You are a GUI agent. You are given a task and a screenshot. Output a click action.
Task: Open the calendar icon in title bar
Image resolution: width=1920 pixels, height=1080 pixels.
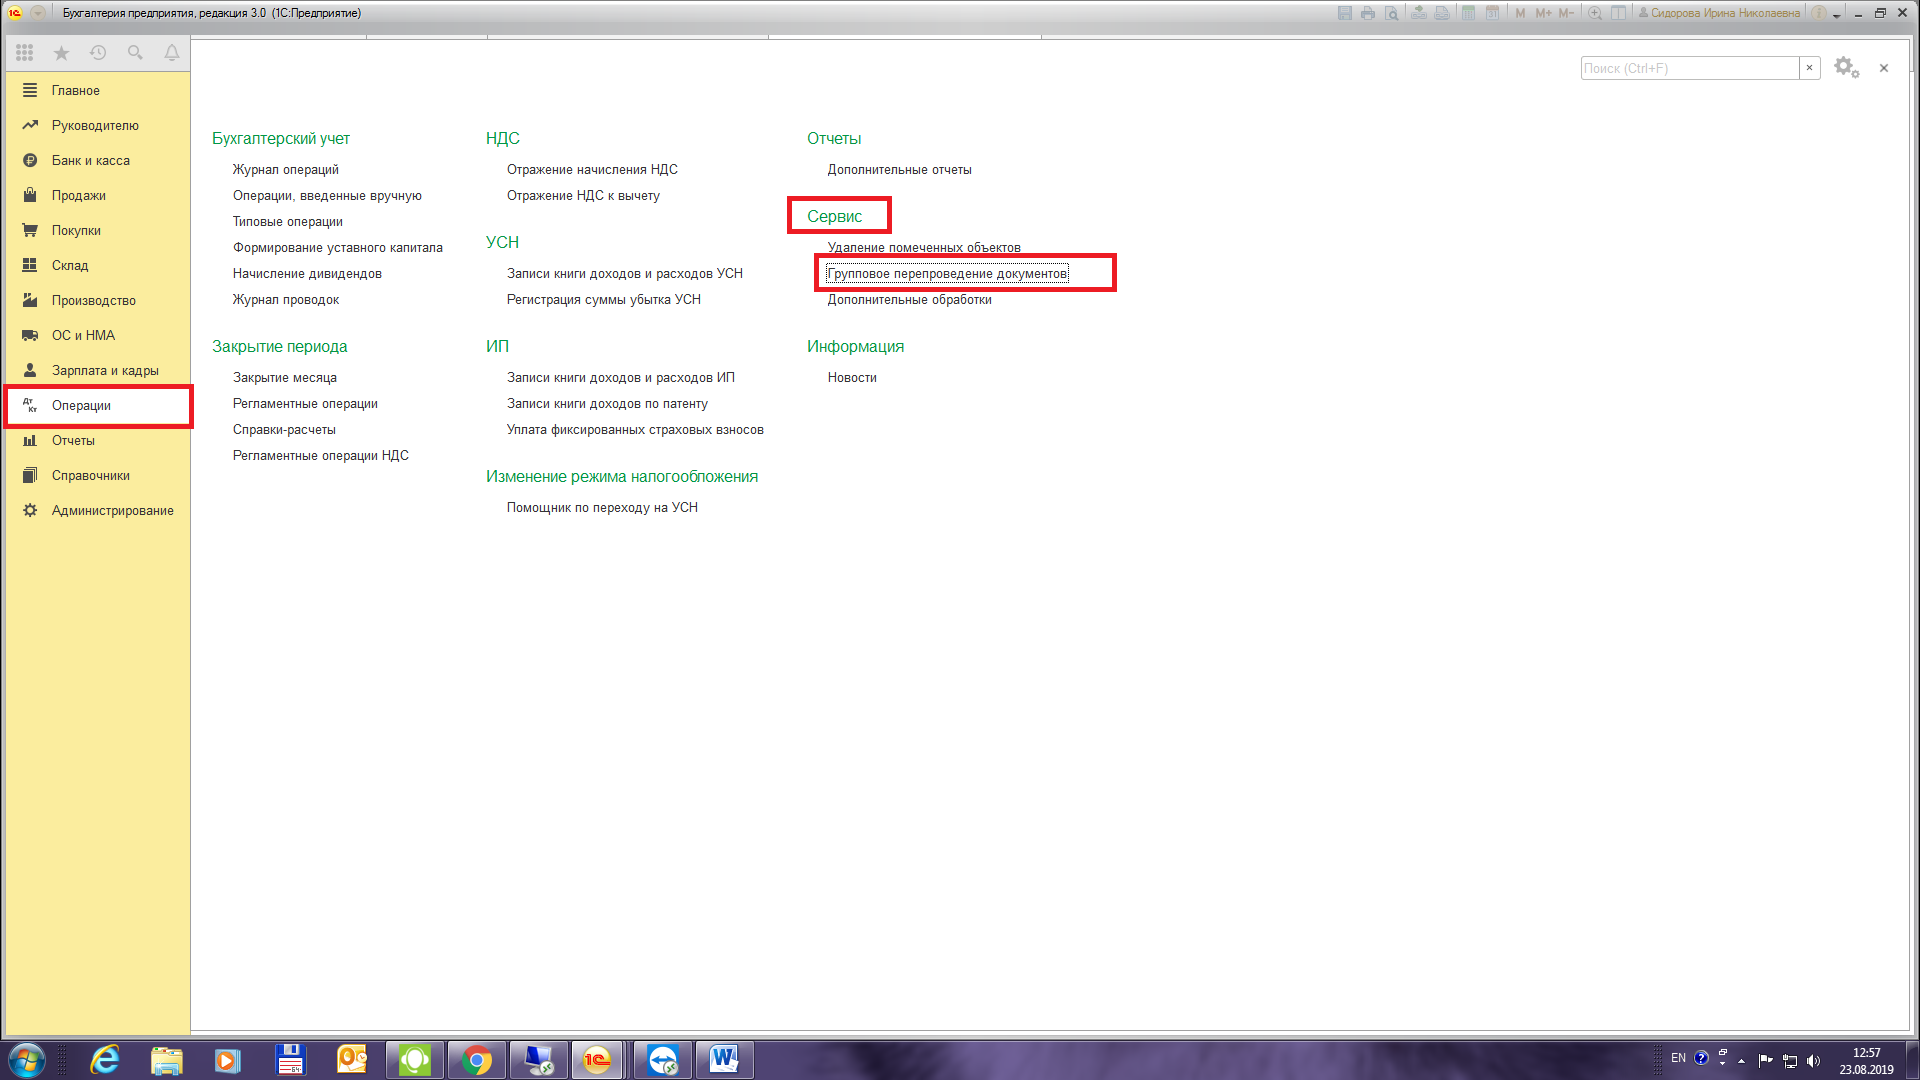click(1492, 13)
